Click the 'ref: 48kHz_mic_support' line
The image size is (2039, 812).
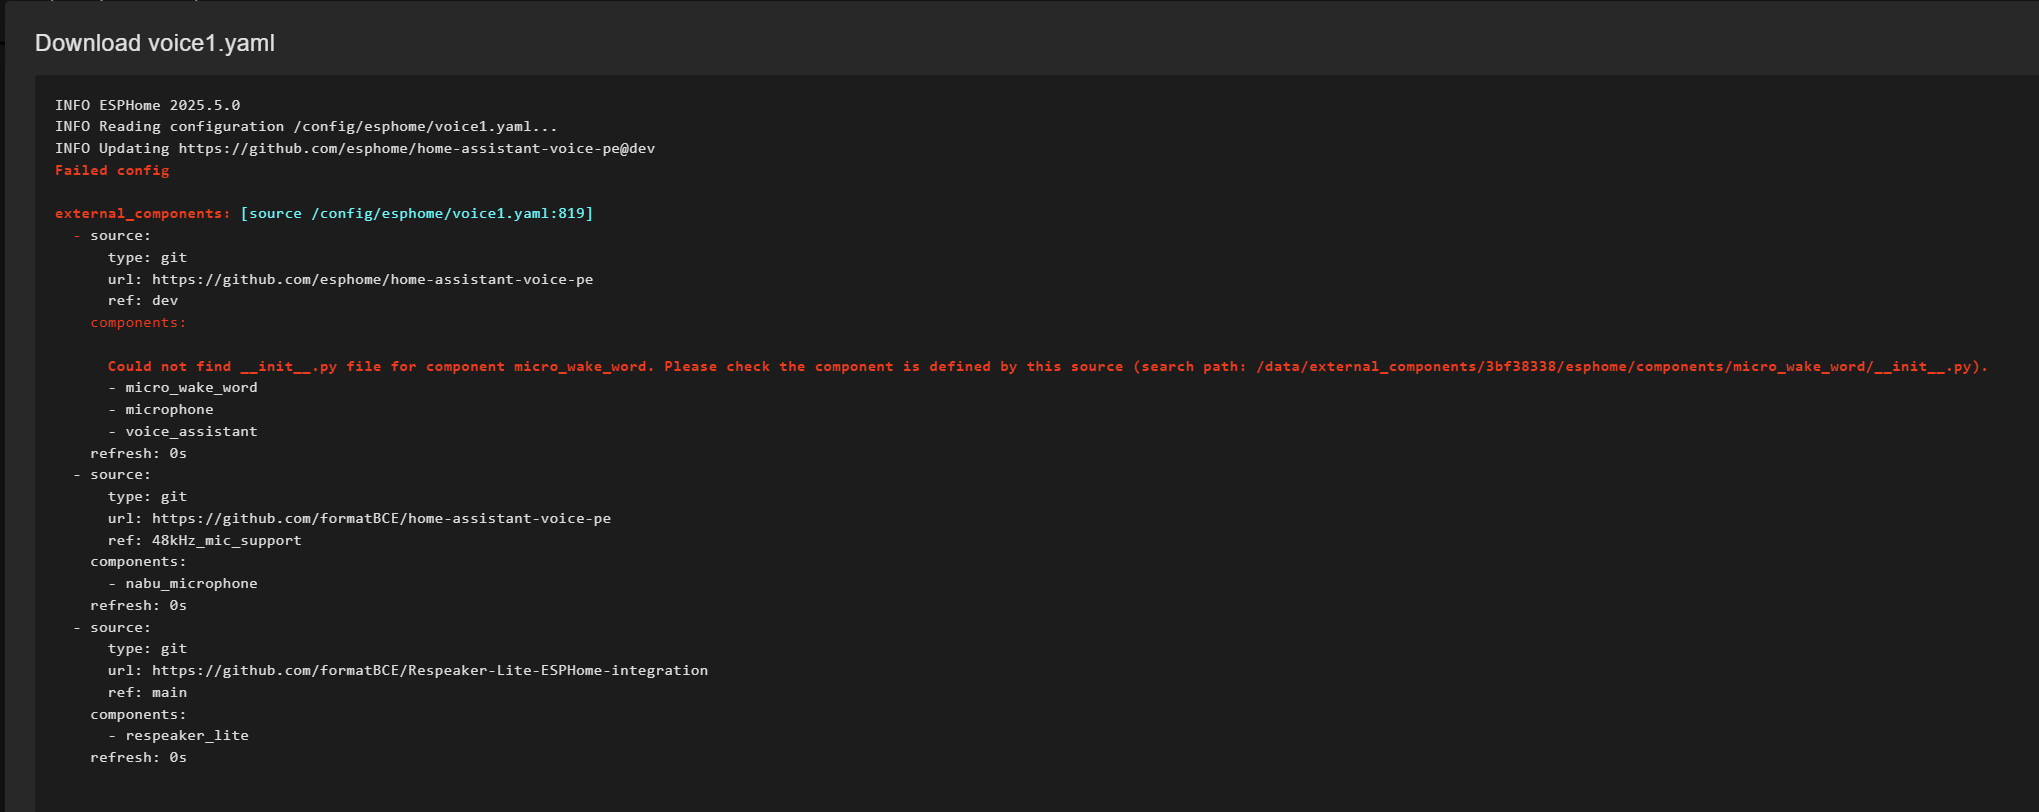click(x=205, y=541)
